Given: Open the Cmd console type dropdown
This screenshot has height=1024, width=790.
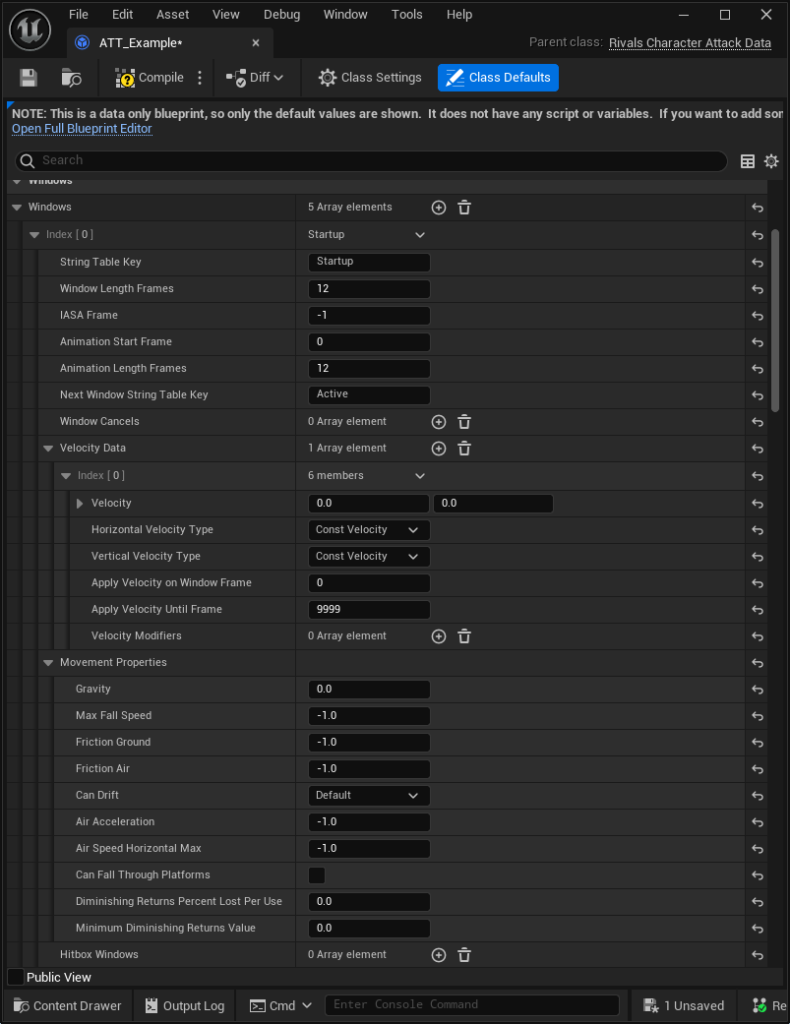Looking at the screenshot, I should point(281,1006).
